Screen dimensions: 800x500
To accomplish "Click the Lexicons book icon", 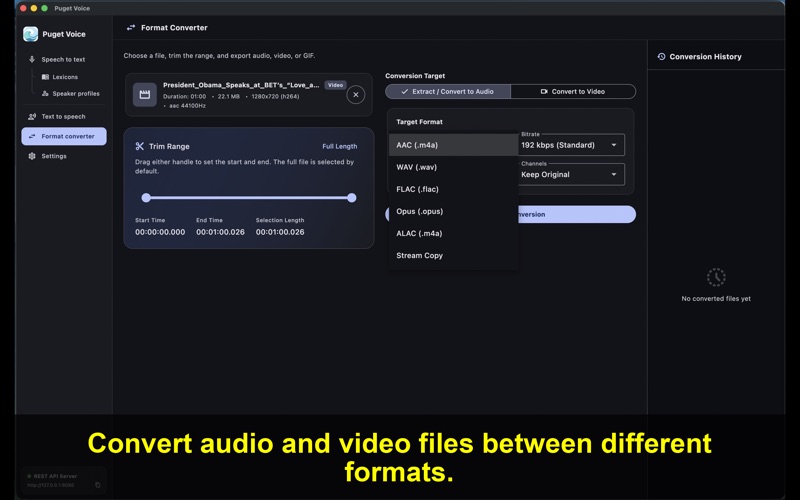I will (45, 77).
